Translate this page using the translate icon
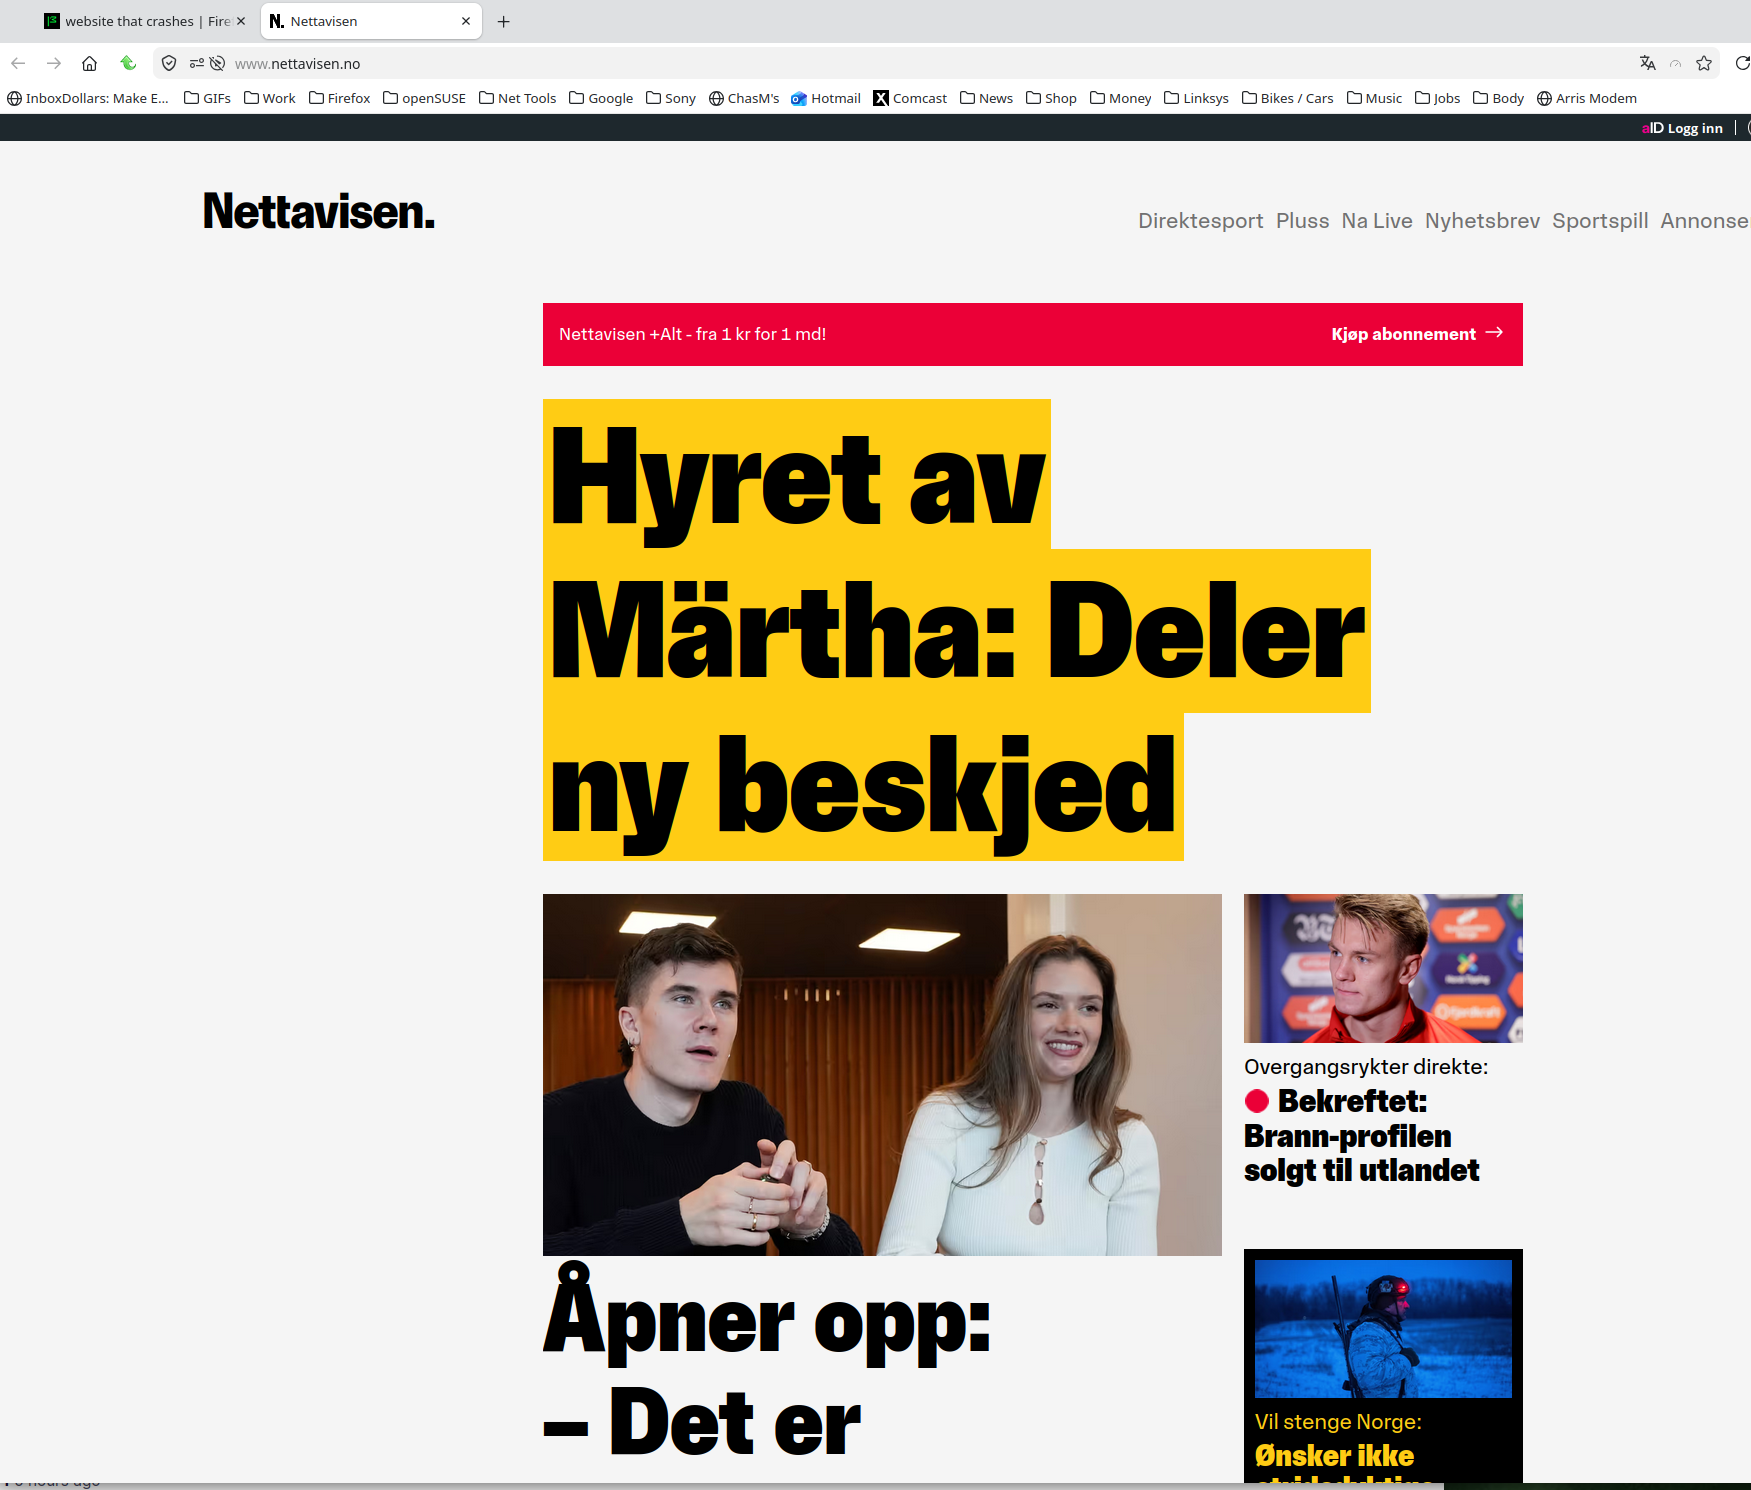The height and width of the screenshot is (1490, 1751). click(1648, 63)
